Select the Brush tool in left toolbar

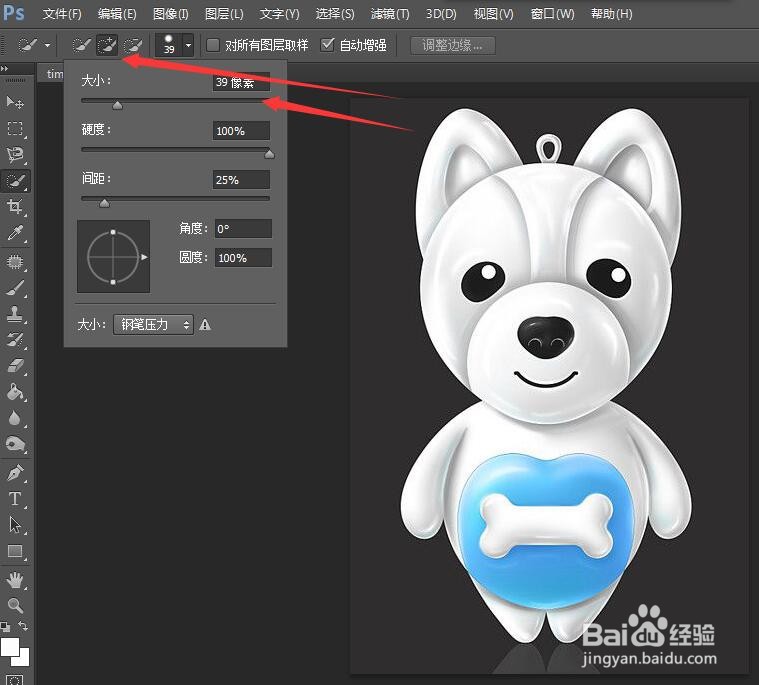[15, 289]
